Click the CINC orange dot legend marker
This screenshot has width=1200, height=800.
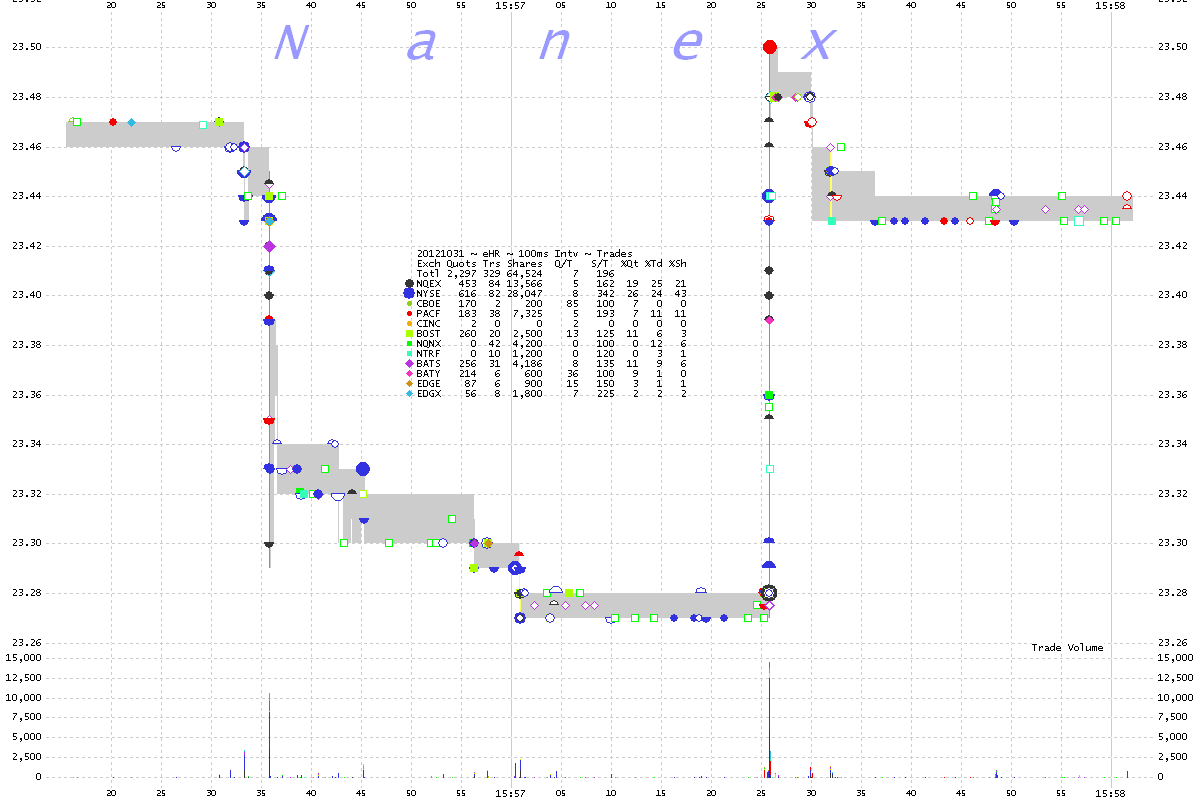click(x=409, y=324)
